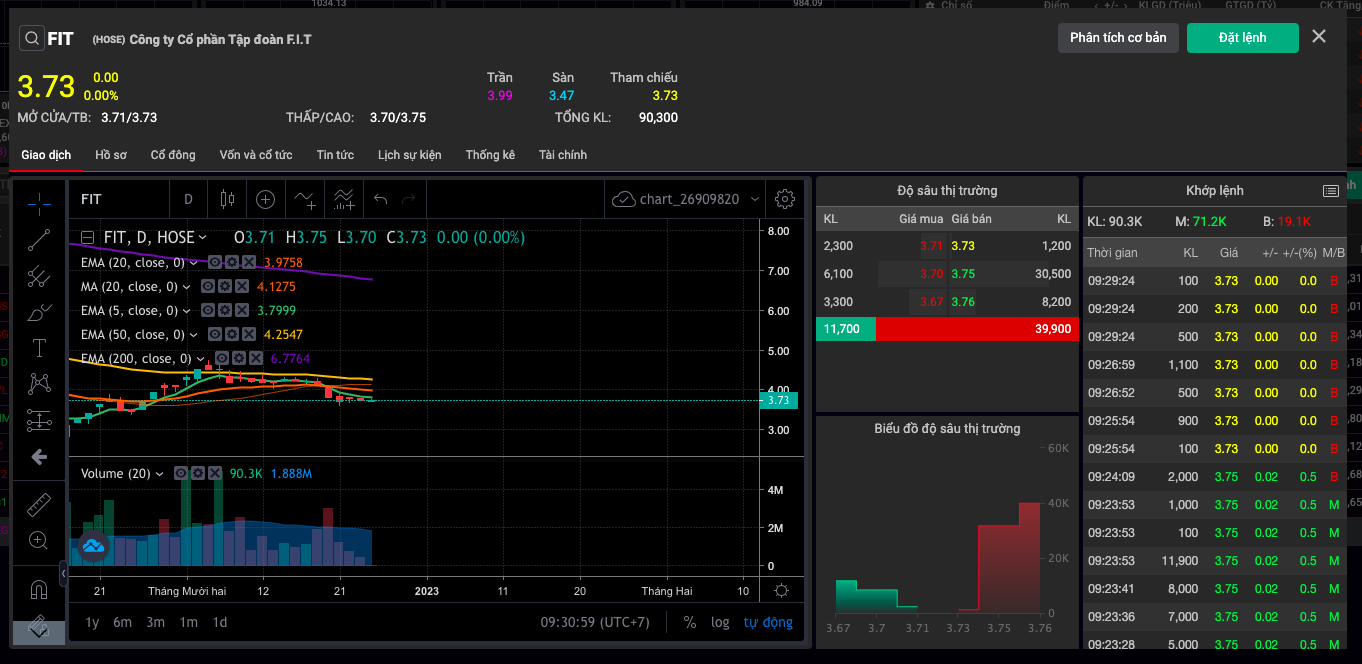1362x664 pixels.
Task: Click the Phân tích cơ bản button
Action: [x=1118, y=38]
